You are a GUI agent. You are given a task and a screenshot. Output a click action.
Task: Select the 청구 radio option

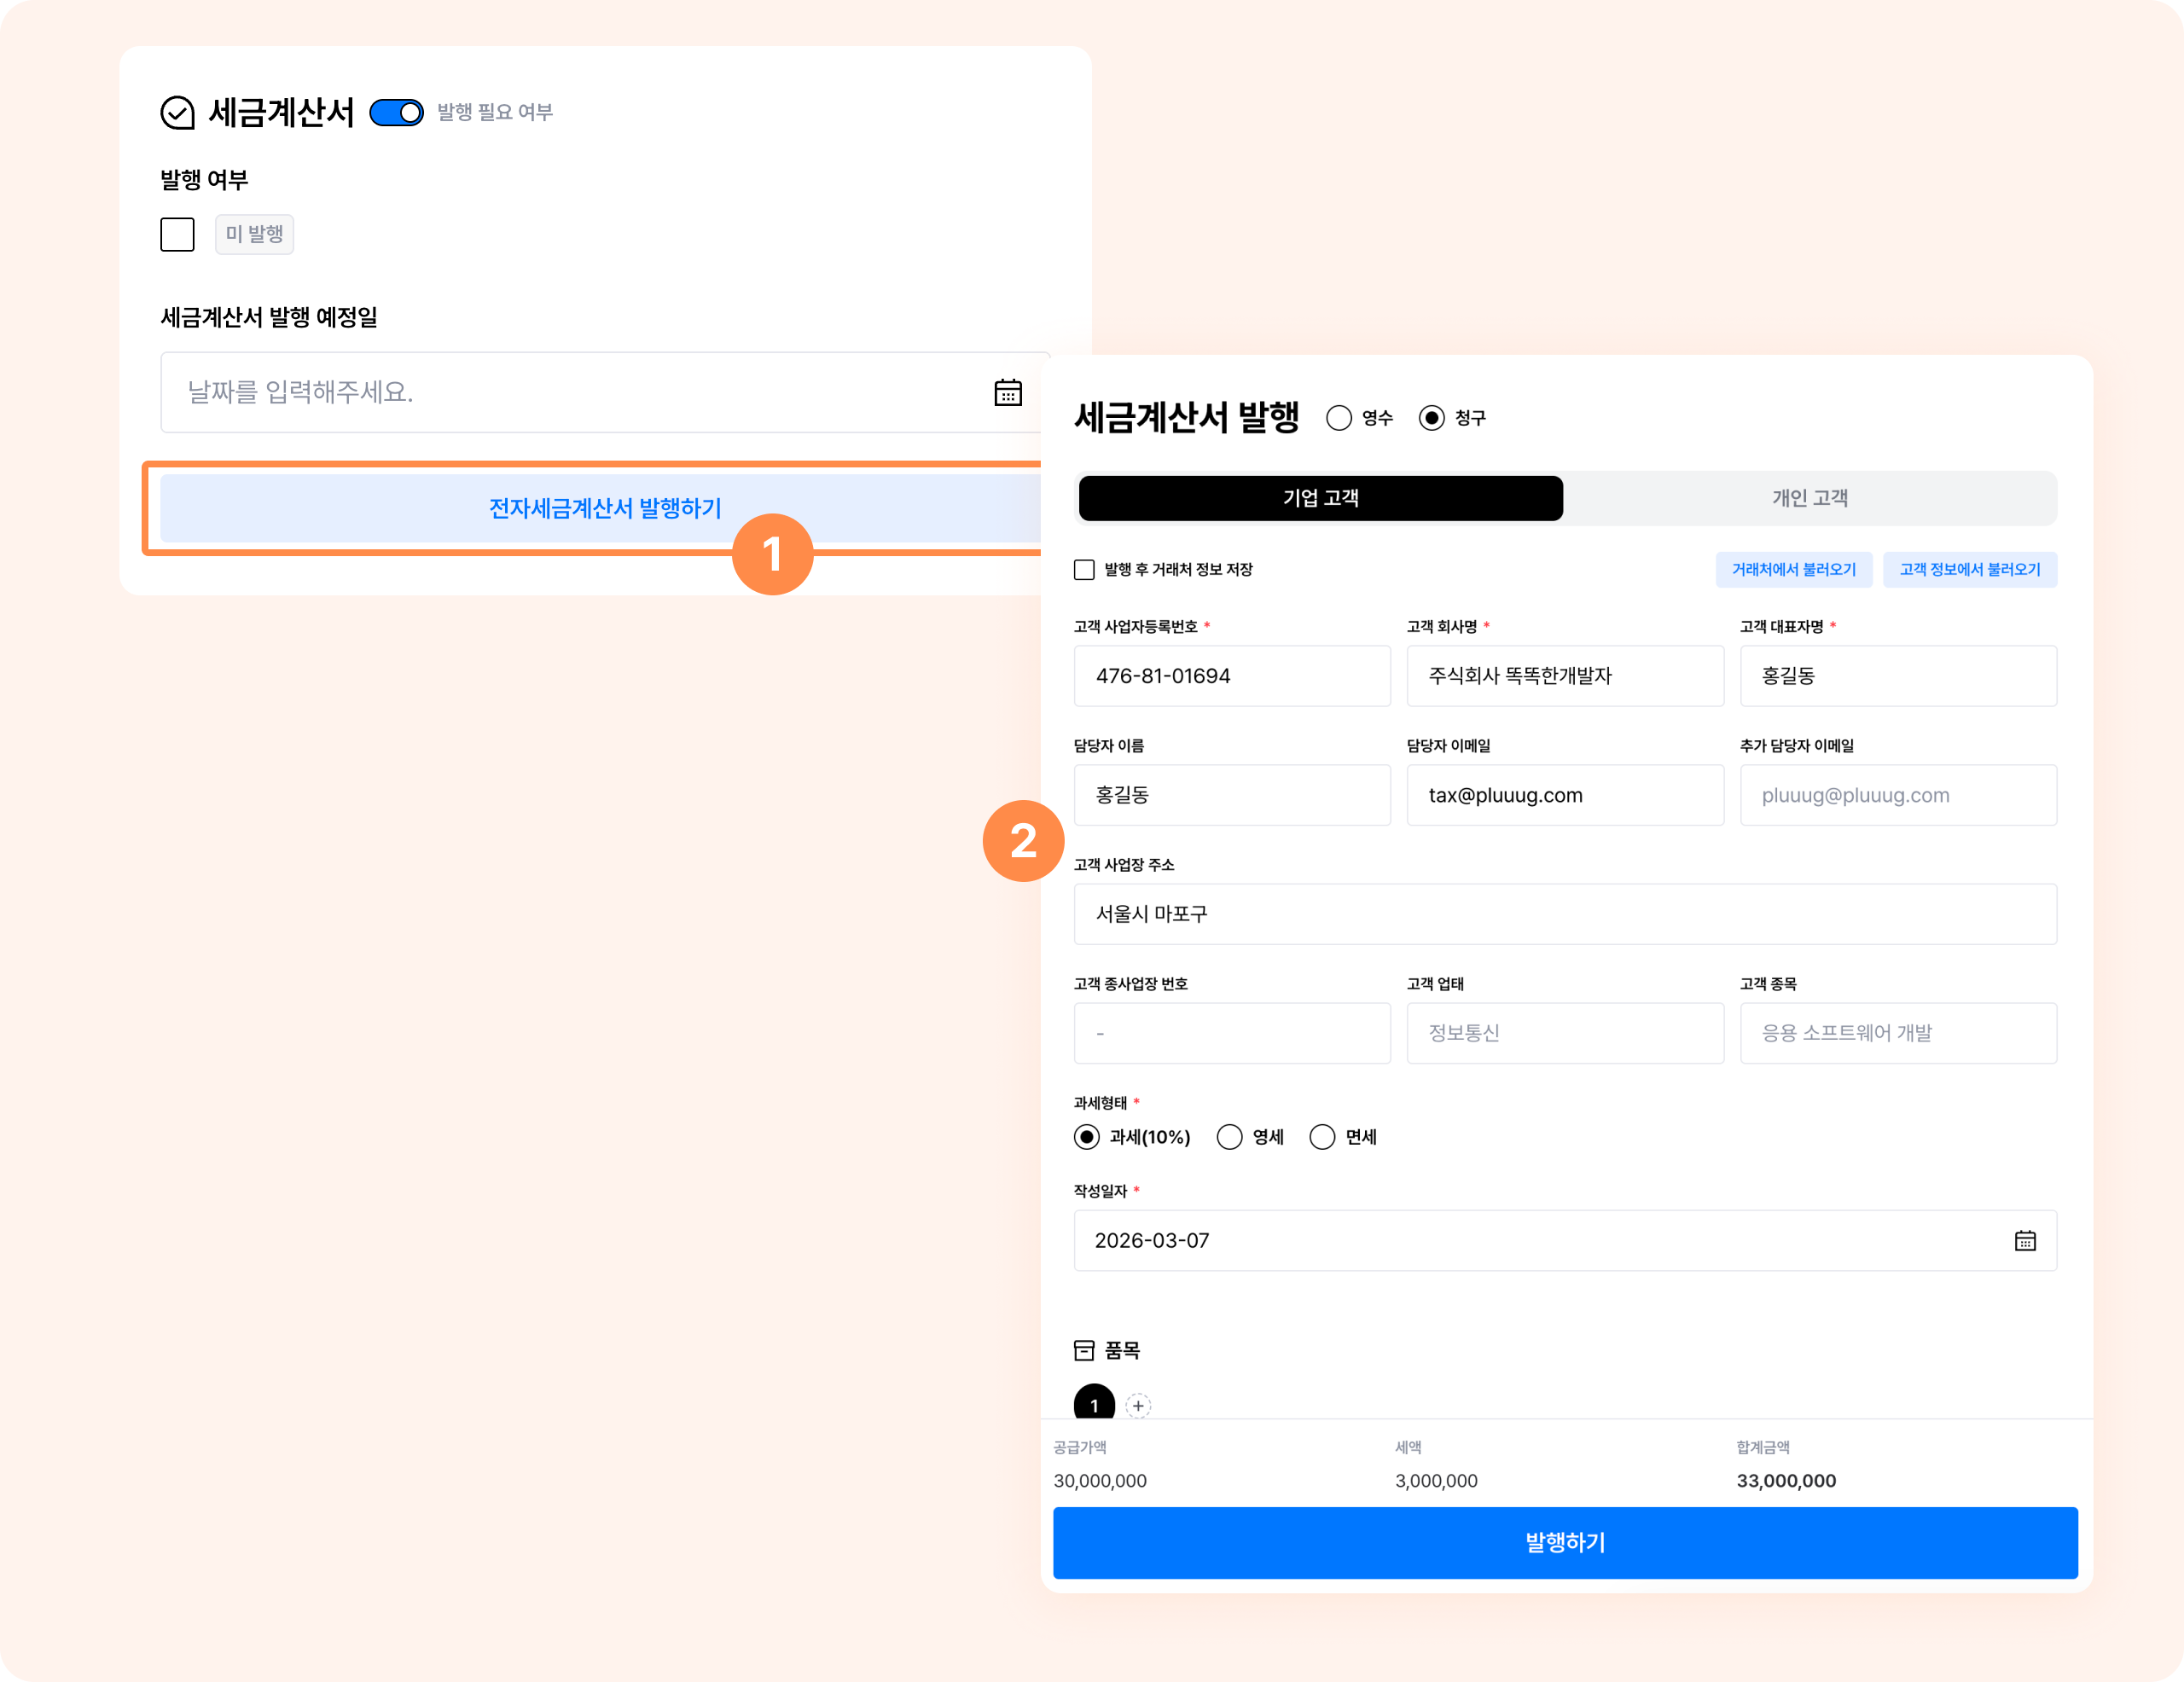(1431, 418)
